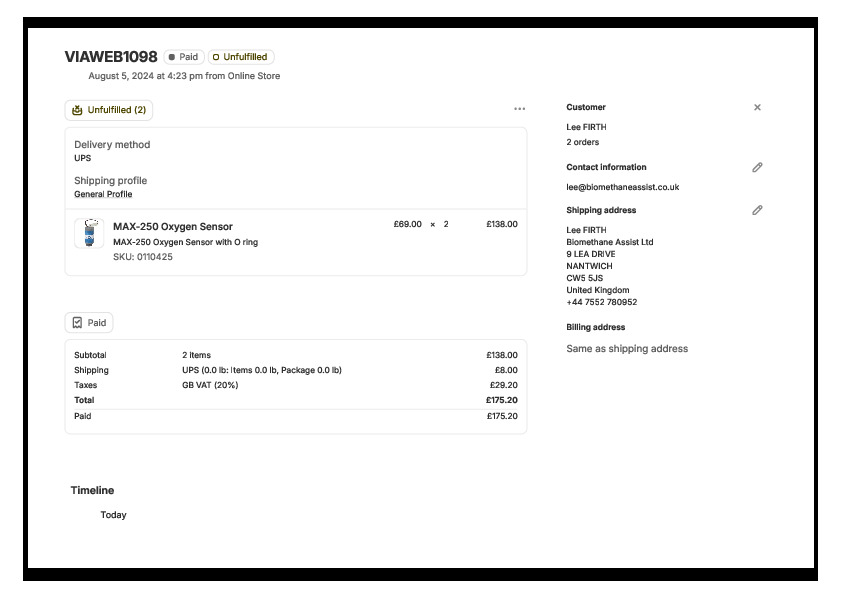Click the Paid receipt icon badge
Viewport: 842px width, 595px height.
click(78, 323)
